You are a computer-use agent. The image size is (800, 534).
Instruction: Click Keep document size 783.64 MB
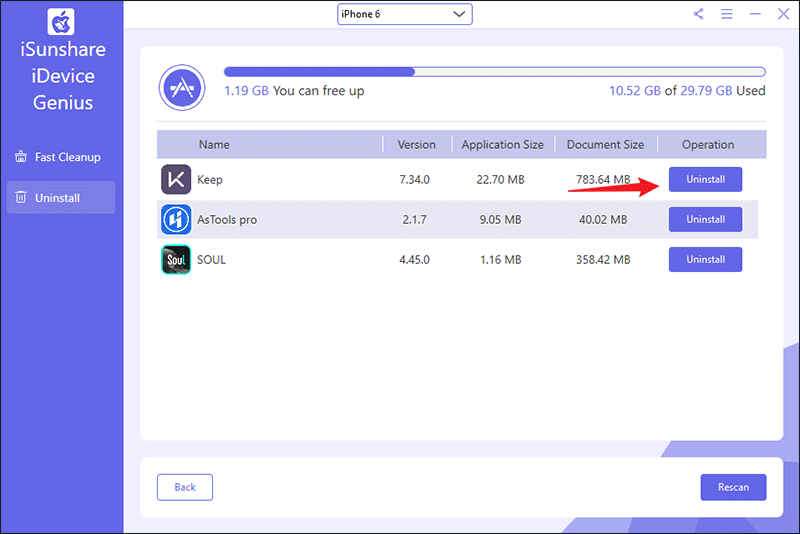coord(603,180)
